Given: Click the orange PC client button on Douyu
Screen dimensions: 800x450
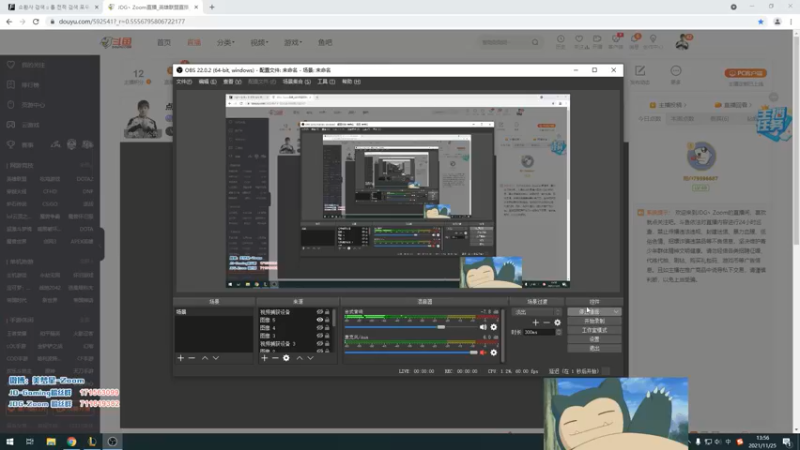Looking at the screenshot, I should tap(745, 73).
